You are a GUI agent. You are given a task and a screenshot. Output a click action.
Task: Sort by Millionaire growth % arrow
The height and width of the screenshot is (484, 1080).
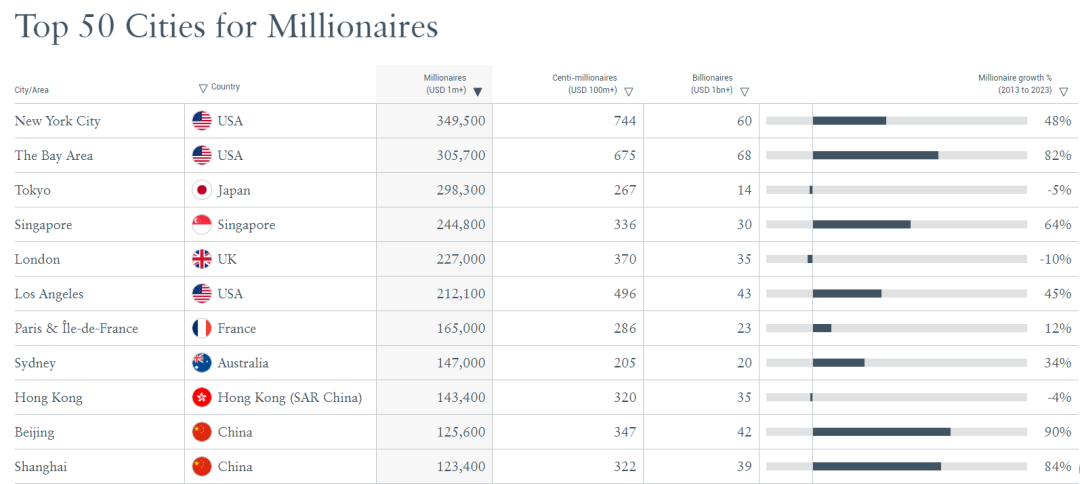(1063, 91)
